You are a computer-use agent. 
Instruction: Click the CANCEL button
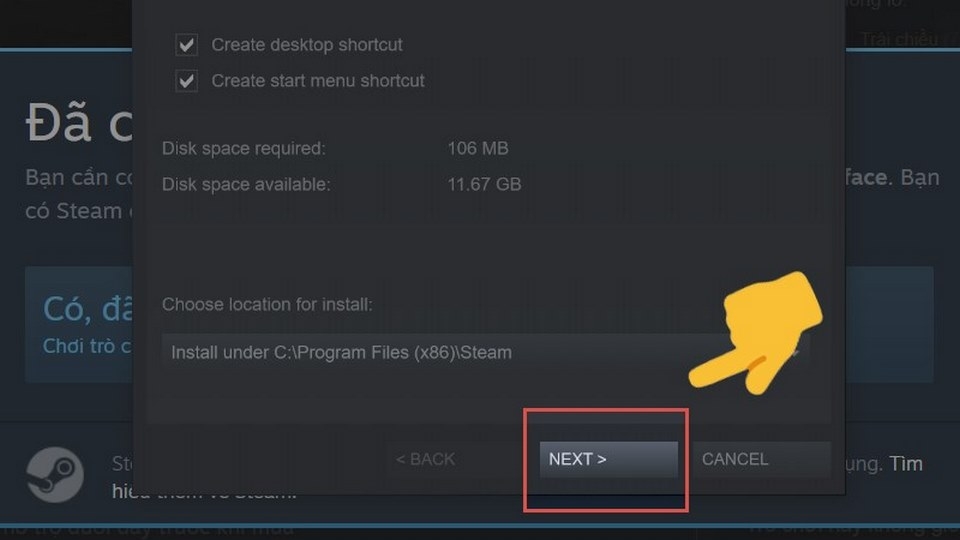tap(762, 459)
